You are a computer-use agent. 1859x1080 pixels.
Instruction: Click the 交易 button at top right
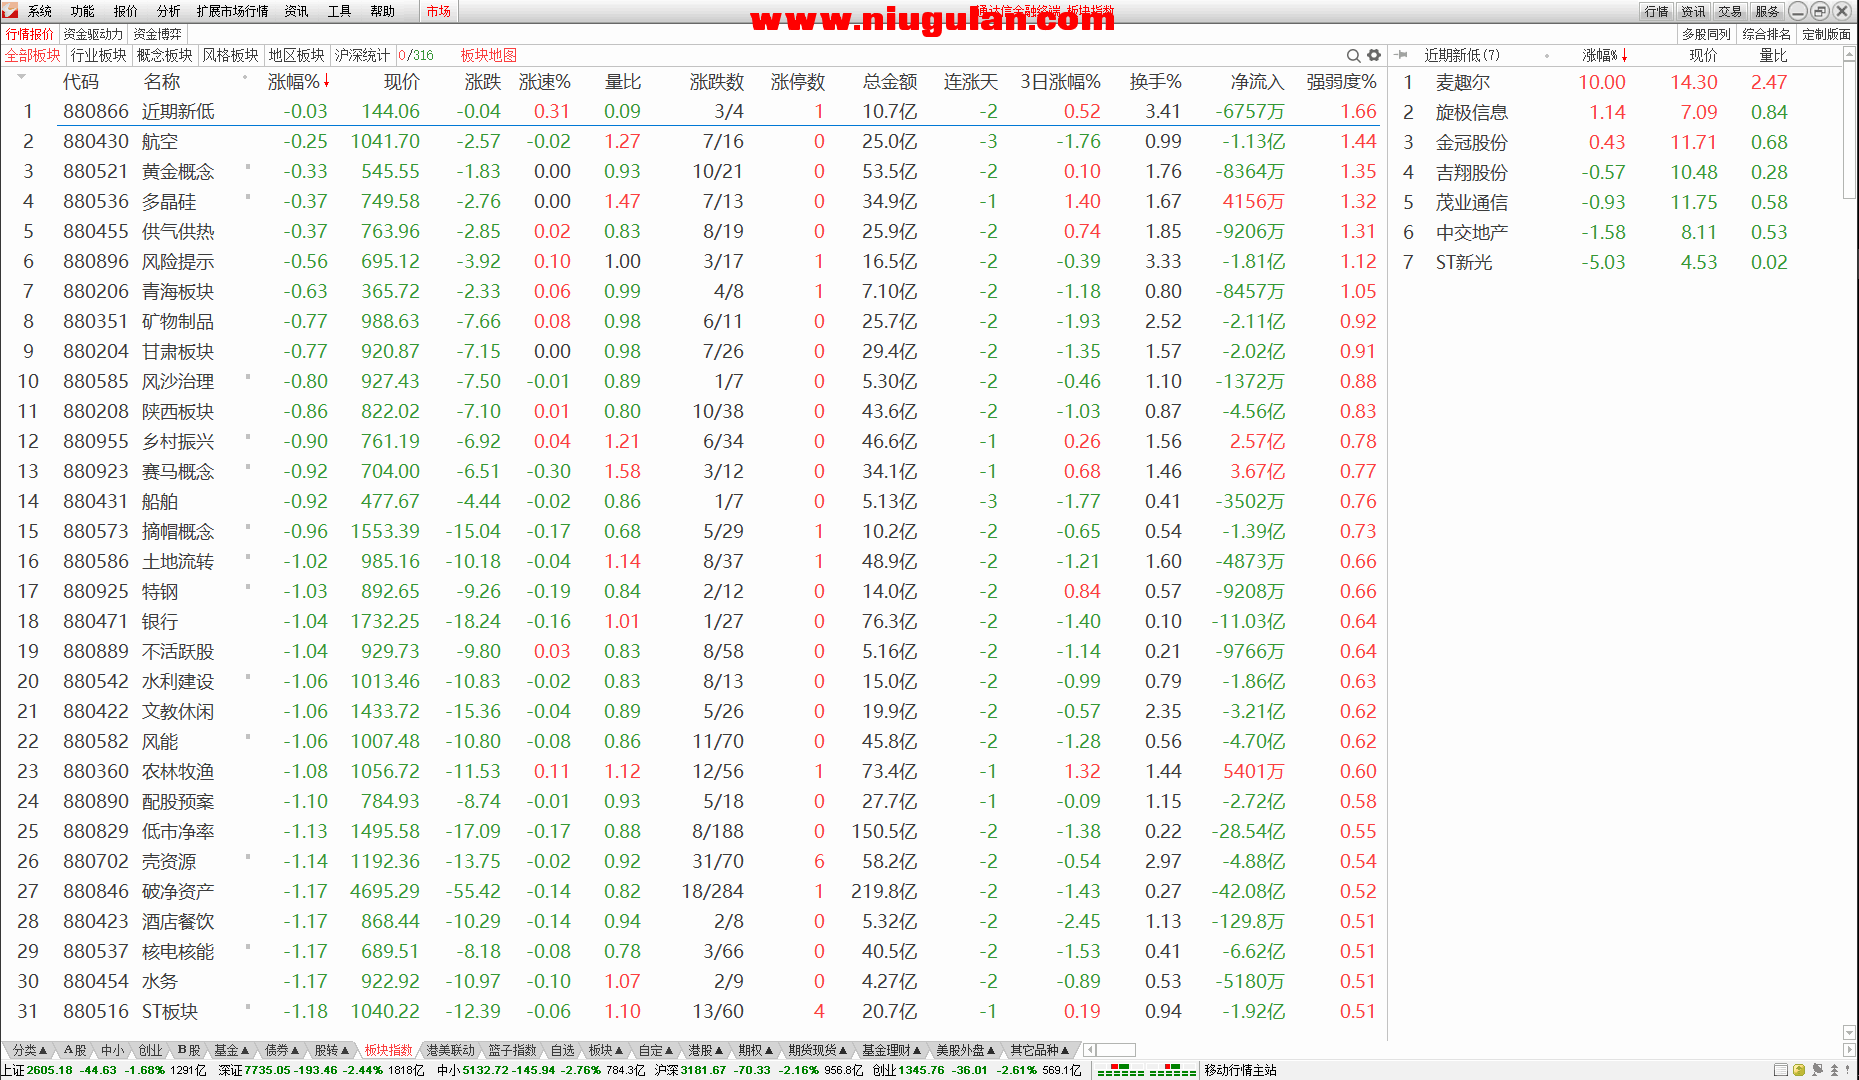(x=1730, y=11)
